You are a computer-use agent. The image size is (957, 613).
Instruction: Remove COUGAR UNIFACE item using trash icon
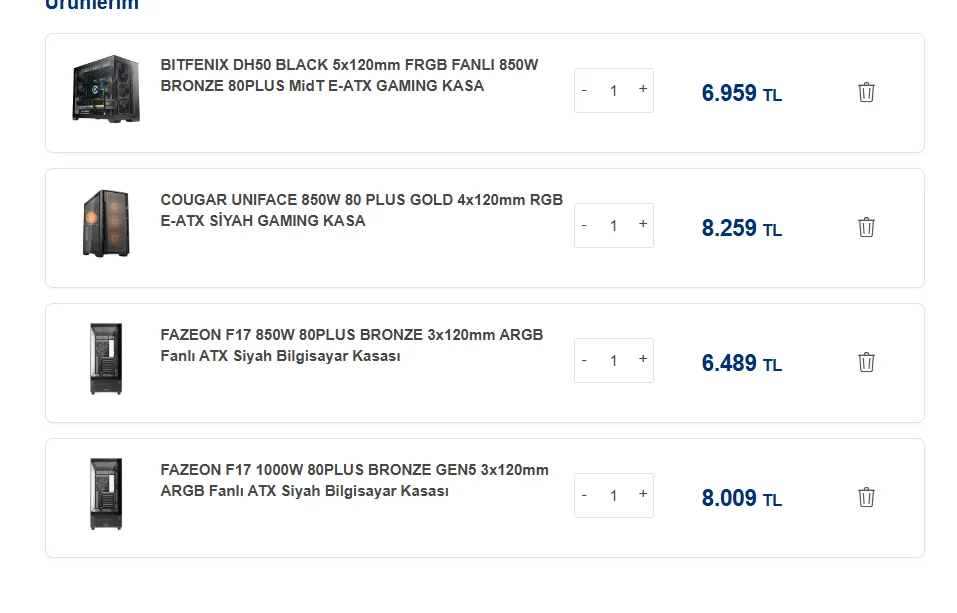[866, 227]
